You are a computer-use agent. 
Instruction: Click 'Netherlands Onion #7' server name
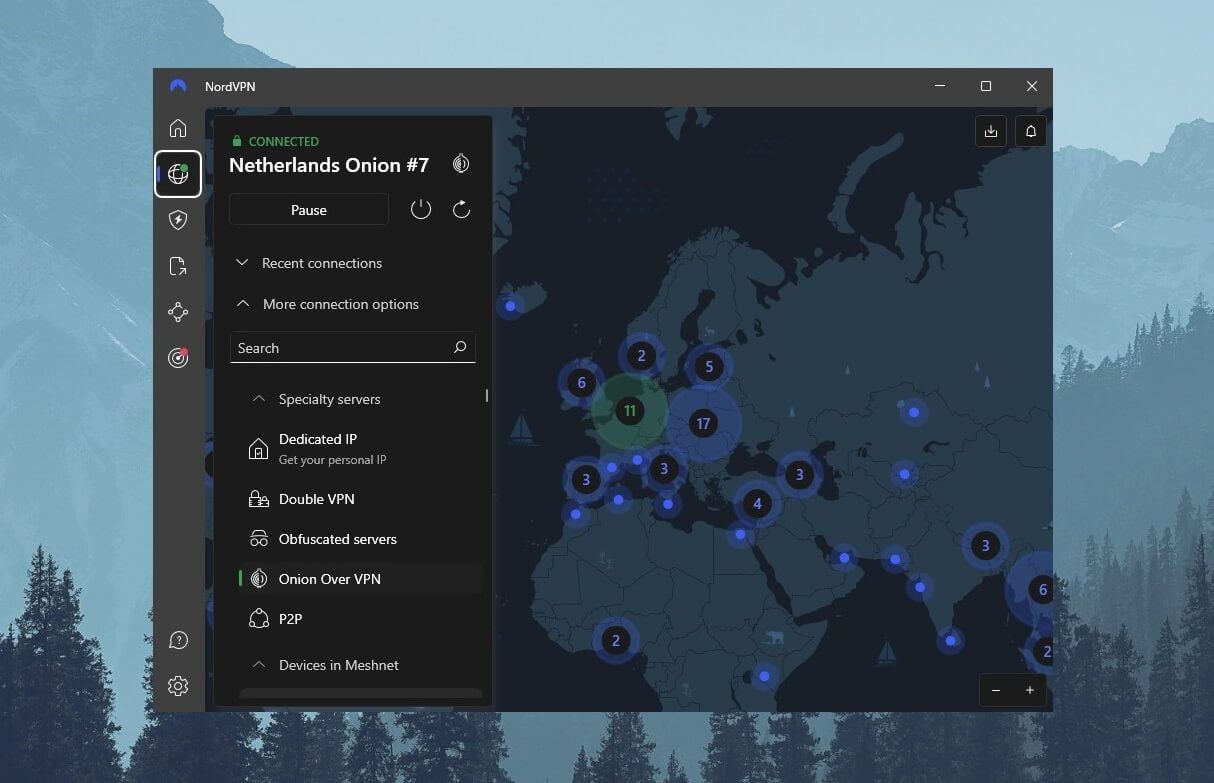[x=329, y=165]
